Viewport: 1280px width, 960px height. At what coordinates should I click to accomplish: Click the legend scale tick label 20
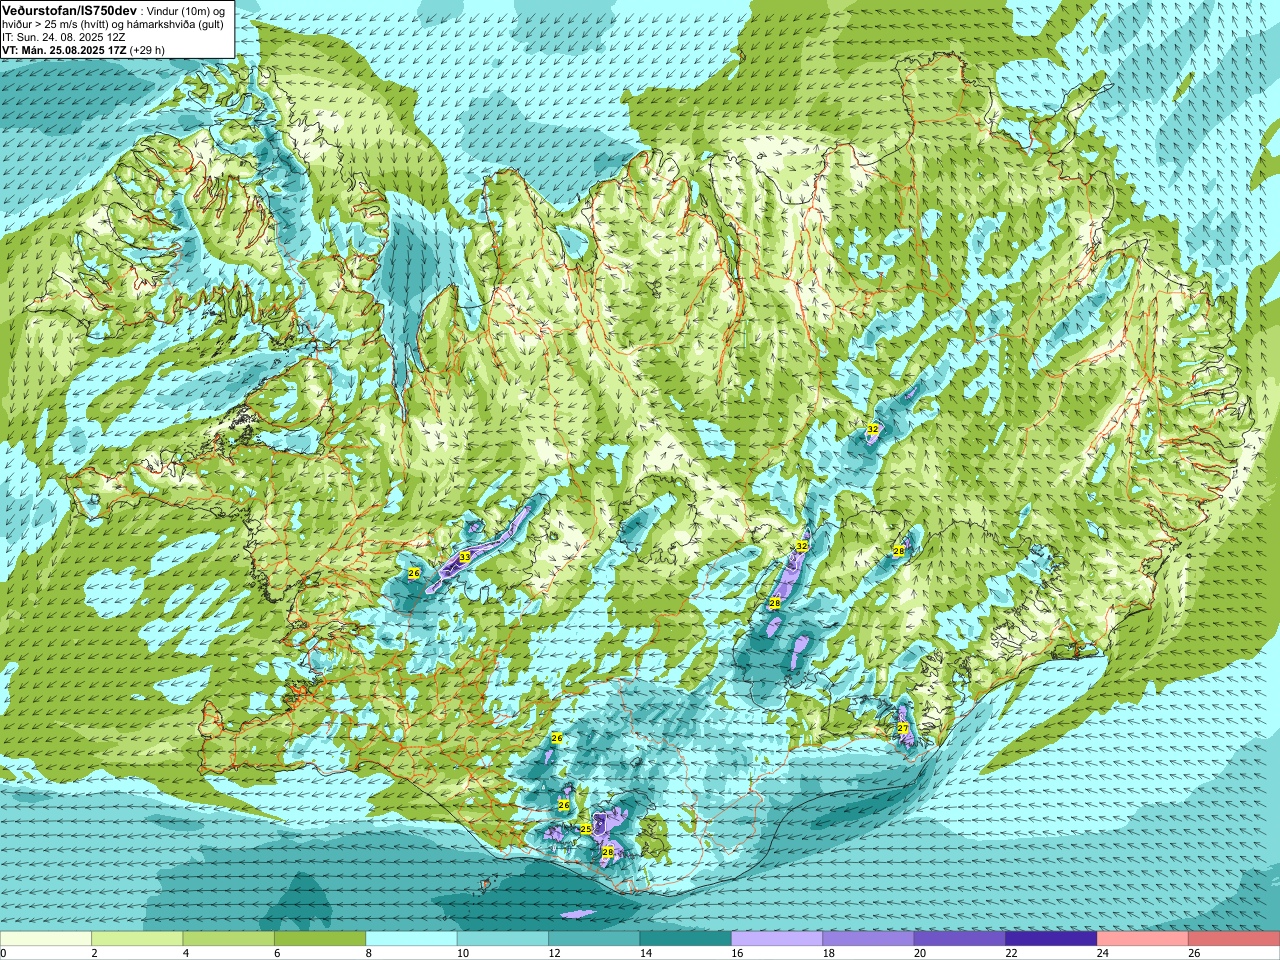click(x=921, y=953)
